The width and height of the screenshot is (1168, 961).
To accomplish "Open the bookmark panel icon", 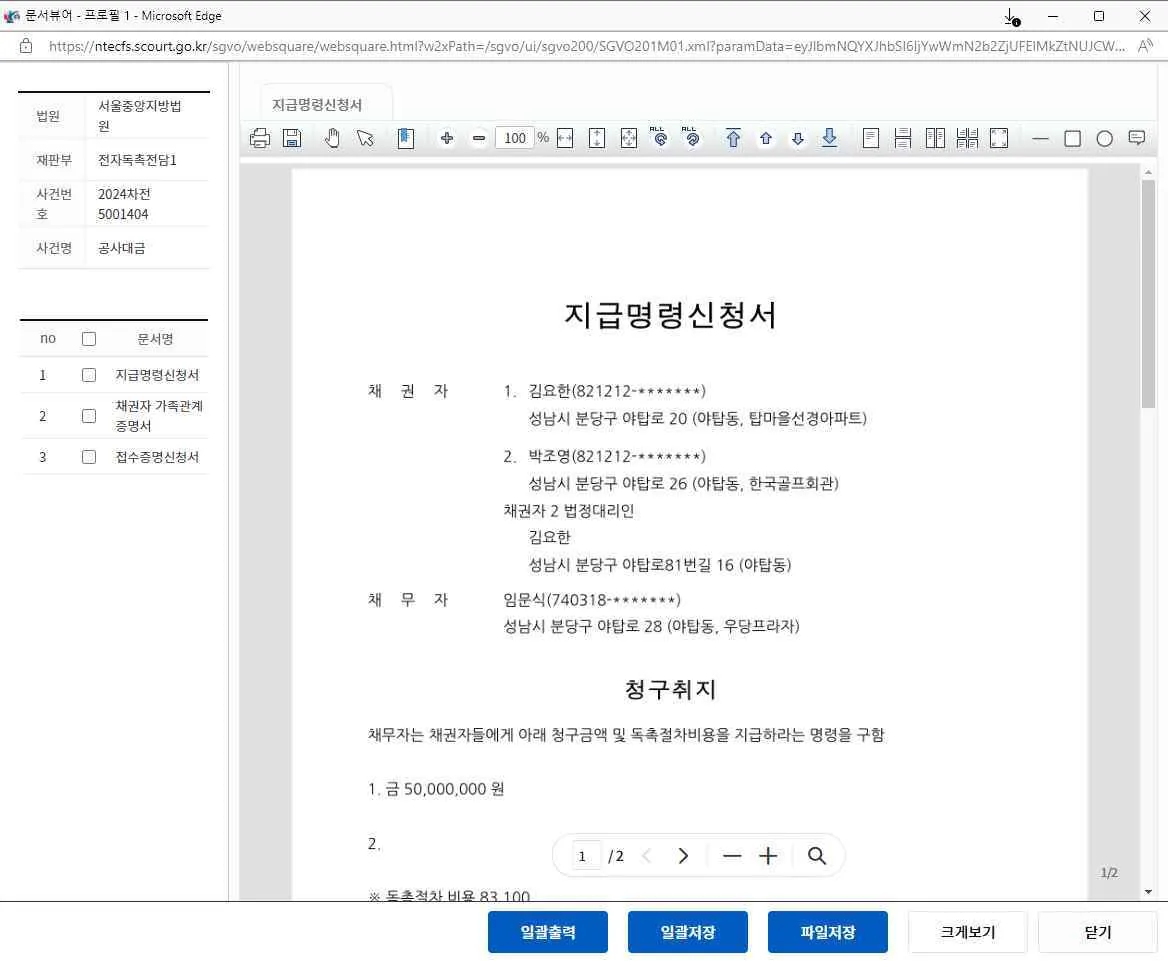I will coord(405,138).
